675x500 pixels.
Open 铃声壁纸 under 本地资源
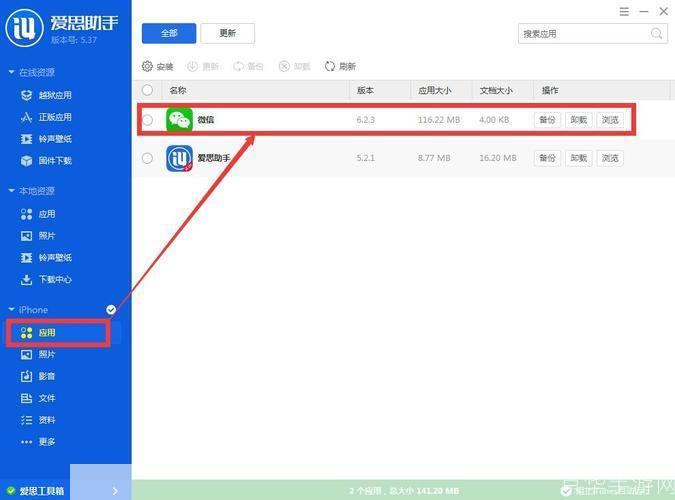click(46, 258)
